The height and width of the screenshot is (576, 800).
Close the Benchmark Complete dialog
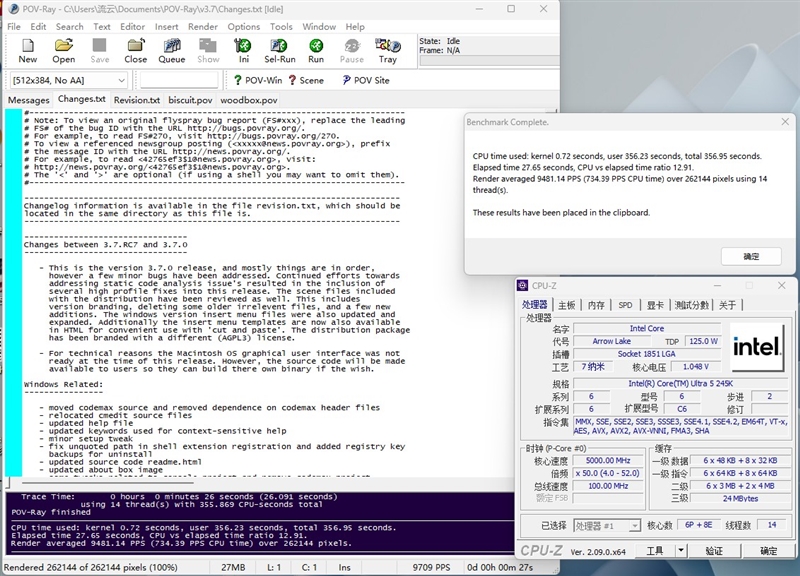tap(785, 121)
